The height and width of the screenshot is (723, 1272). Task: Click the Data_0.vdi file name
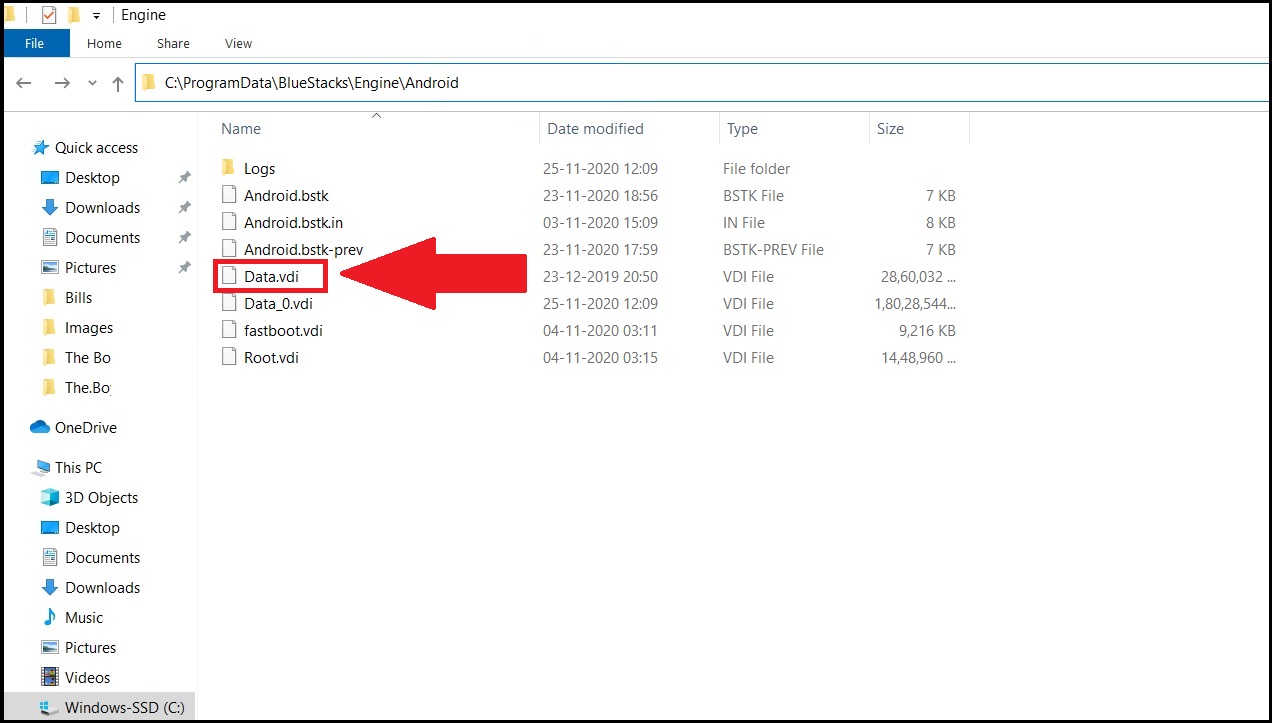pyautogui.click(x=278, y=303)
